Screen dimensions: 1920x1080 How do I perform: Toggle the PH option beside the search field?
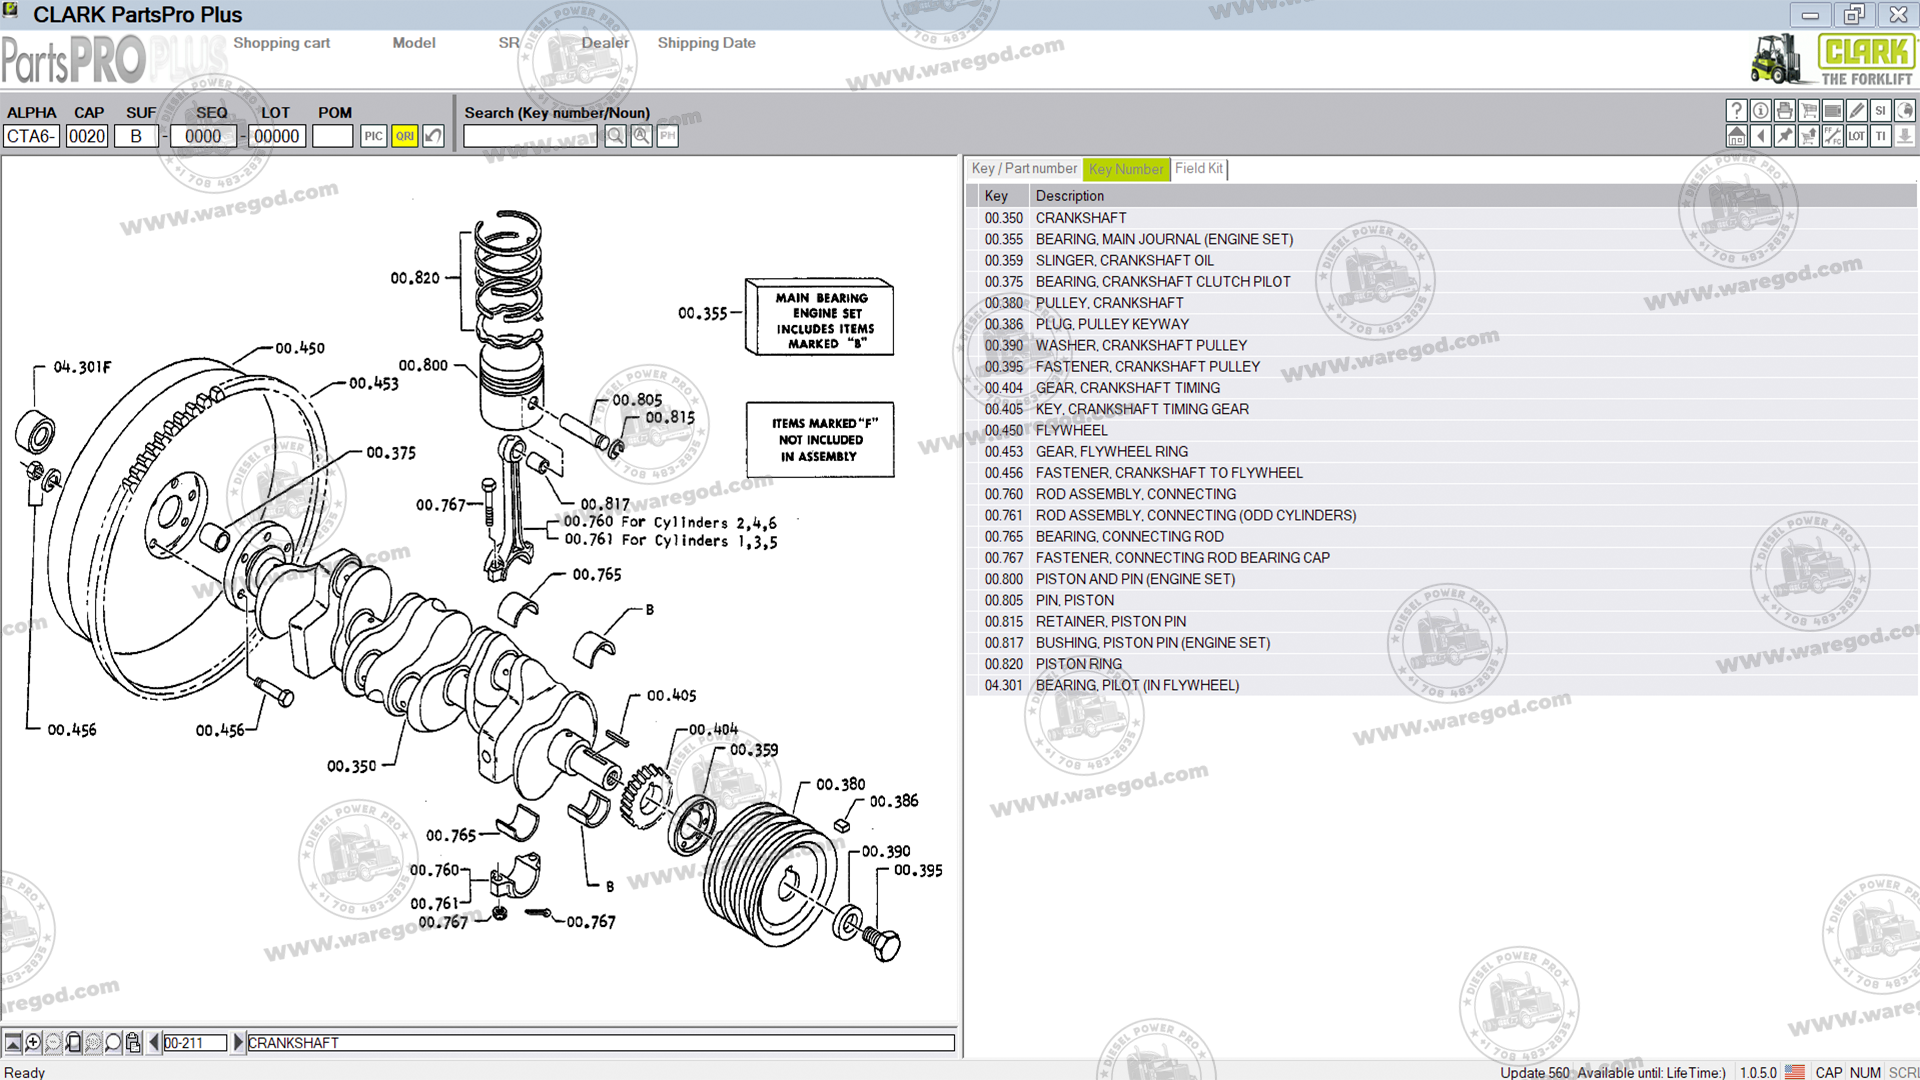pyautogui.click(x=666, y=135)
